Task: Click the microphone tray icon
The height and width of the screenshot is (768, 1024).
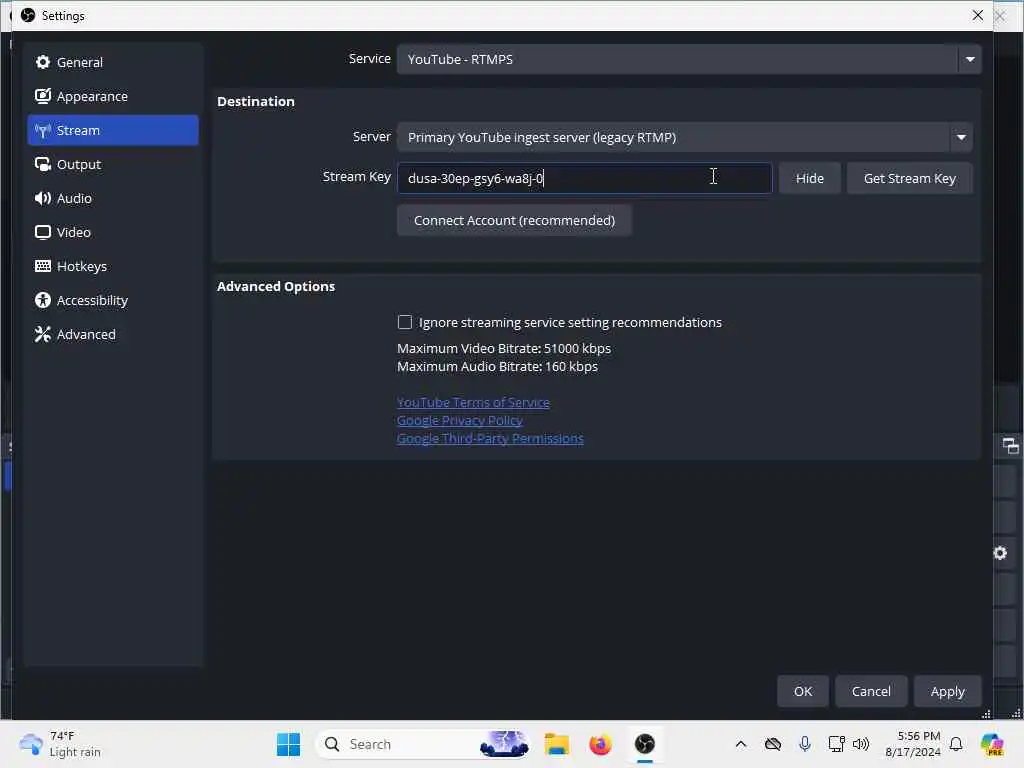Action: 805,744
